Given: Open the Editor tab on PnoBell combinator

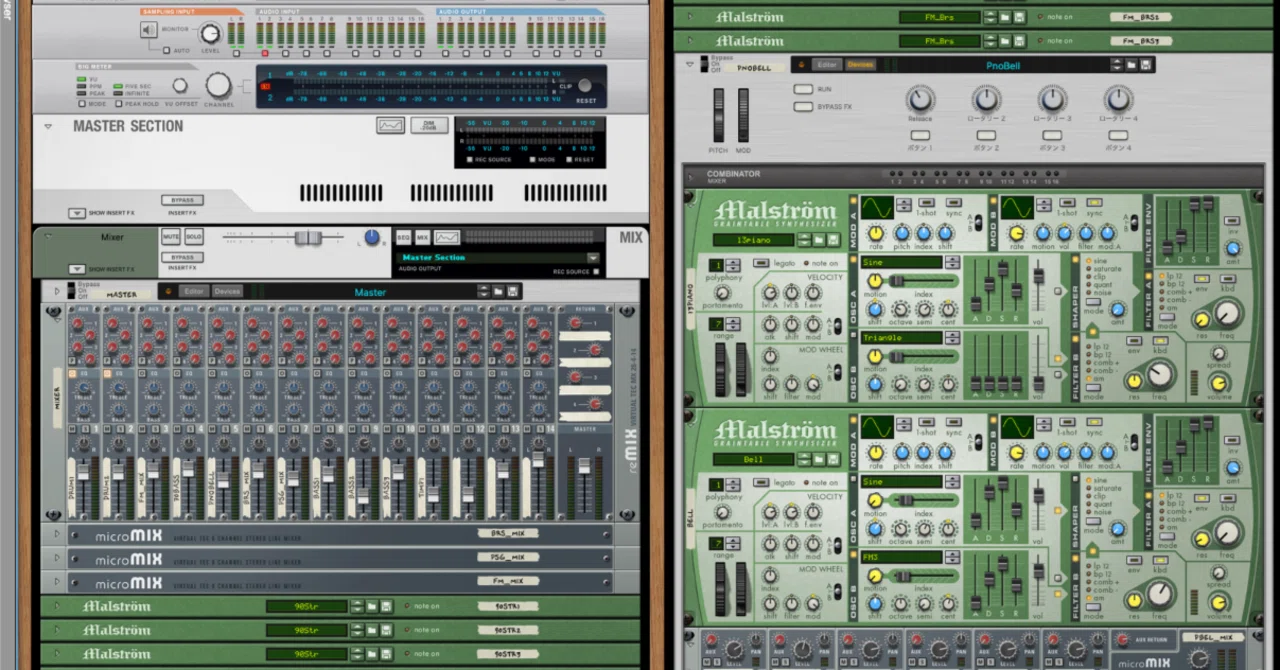Looking at the screenshot, I should click(x=827, y=64).
